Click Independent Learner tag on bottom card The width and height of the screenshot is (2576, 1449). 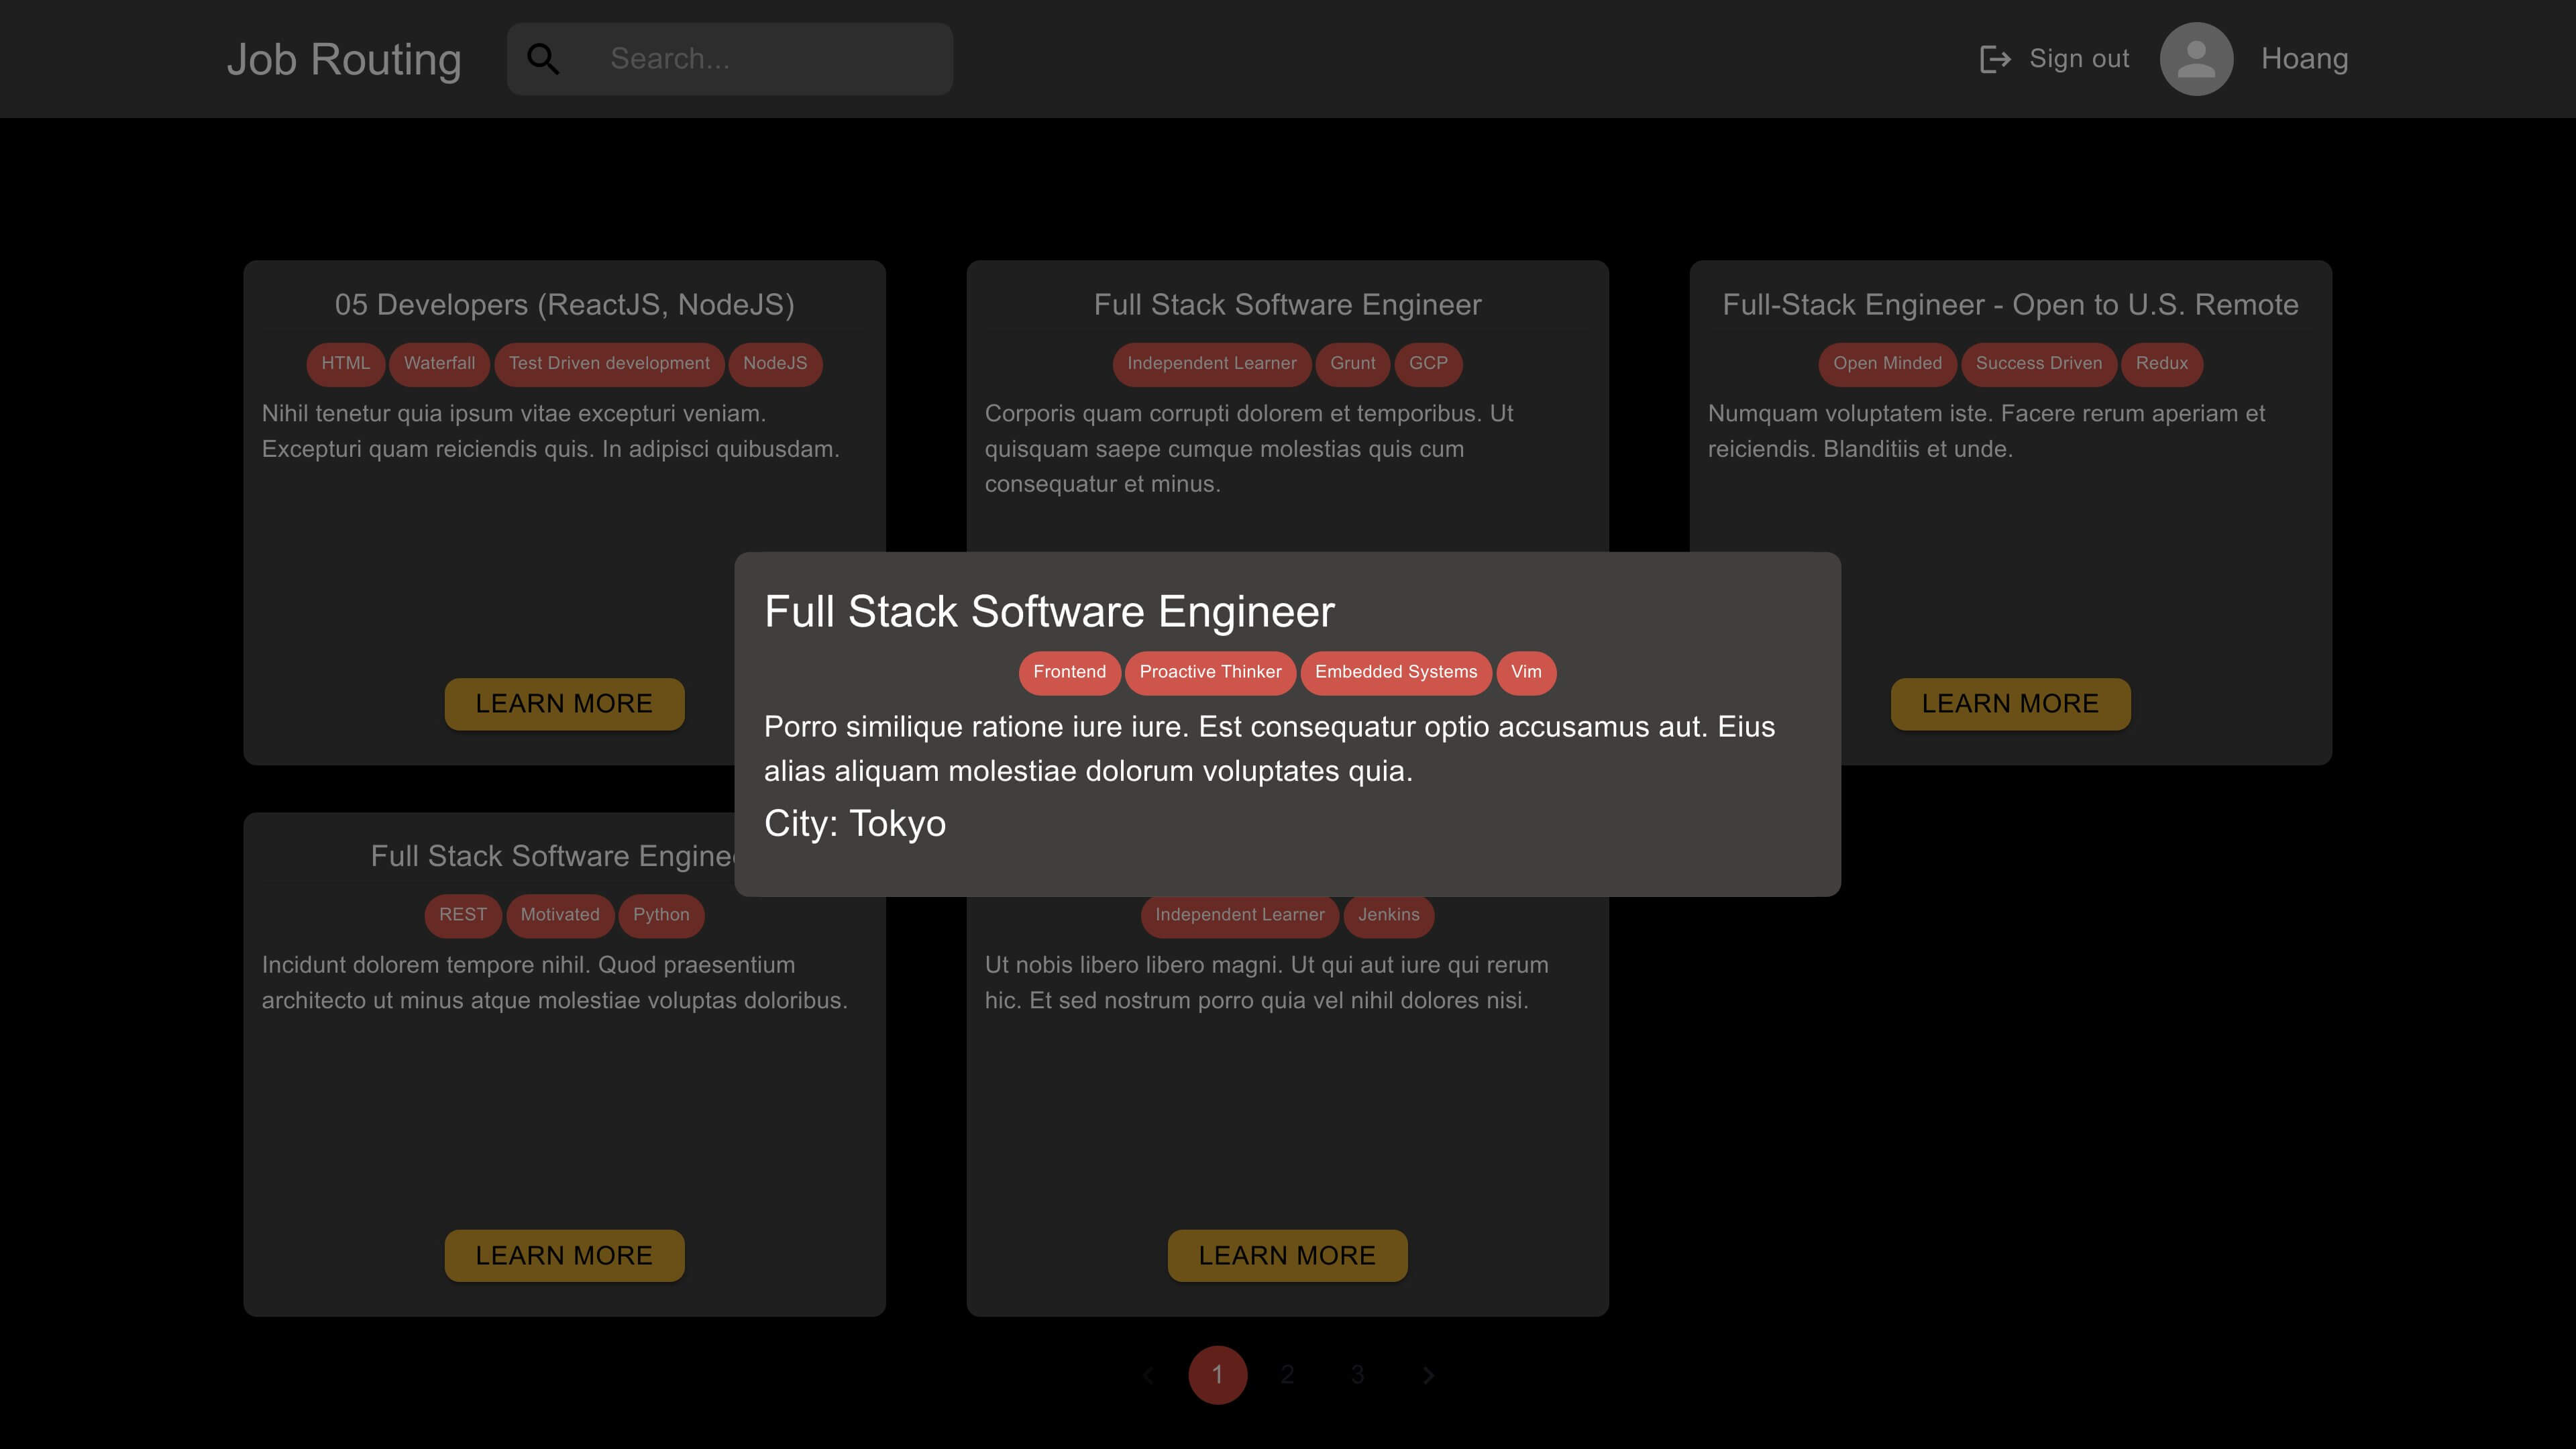(1238, 915)
